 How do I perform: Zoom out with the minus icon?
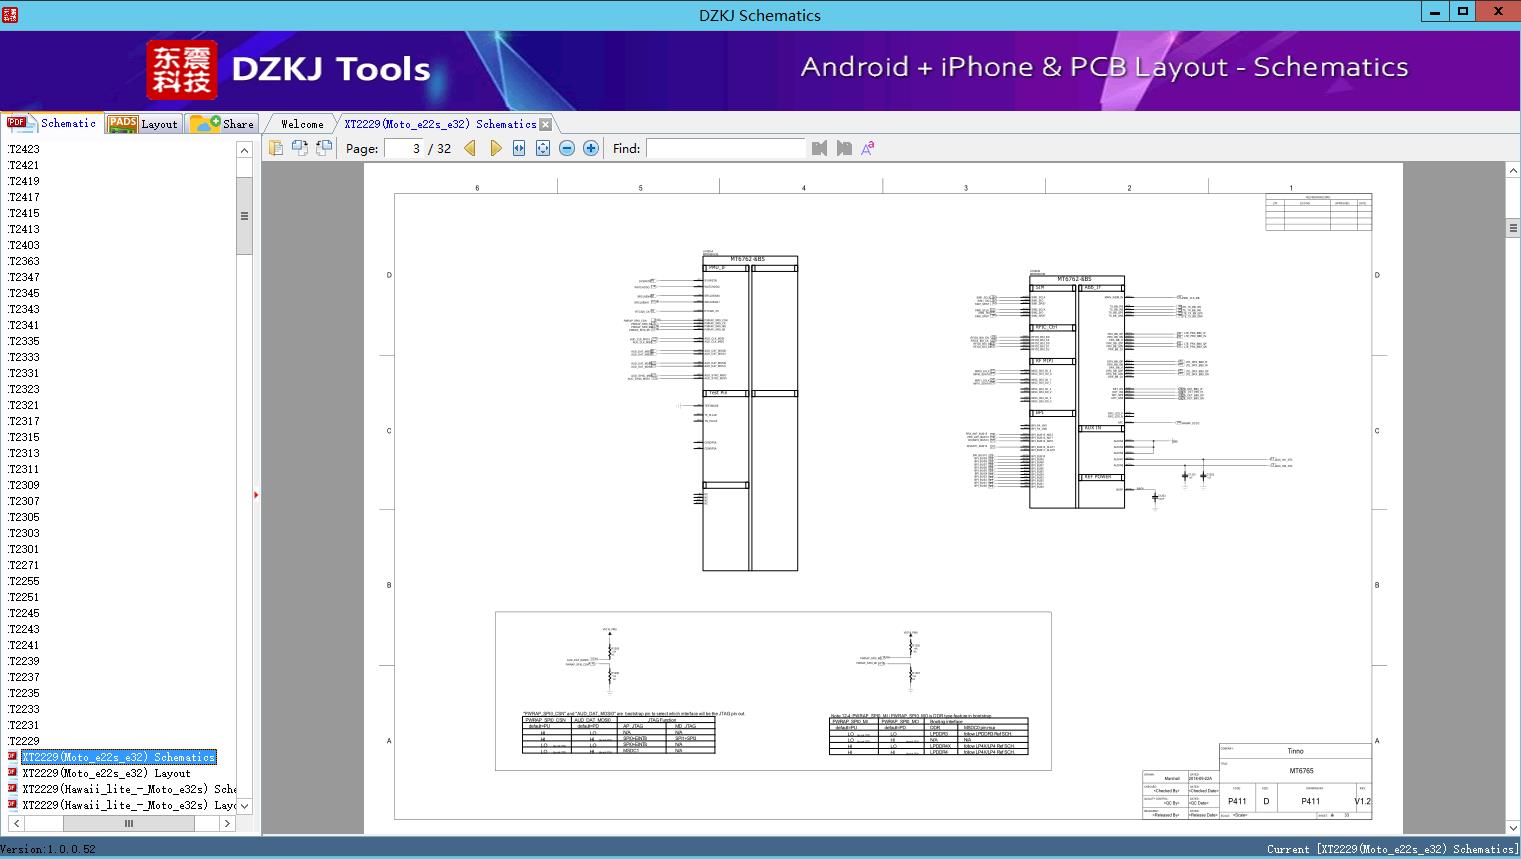pos(567,148)
